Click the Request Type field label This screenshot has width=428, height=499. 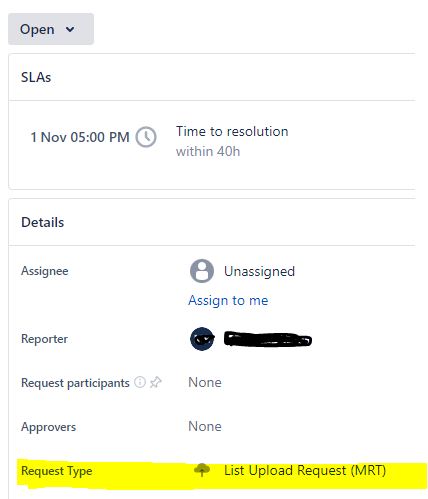point(57,471)
